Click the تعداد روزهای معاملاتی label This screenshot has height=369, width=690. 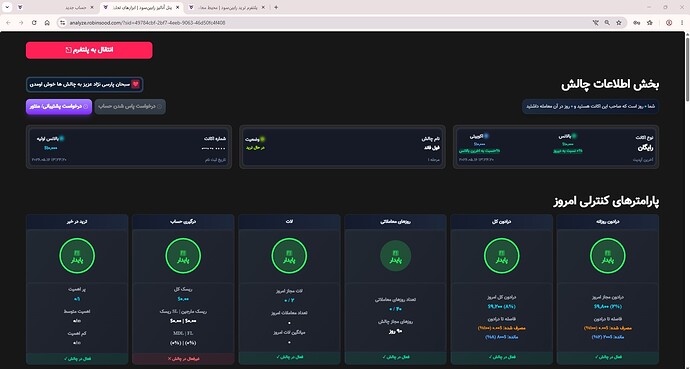(396, 300)
